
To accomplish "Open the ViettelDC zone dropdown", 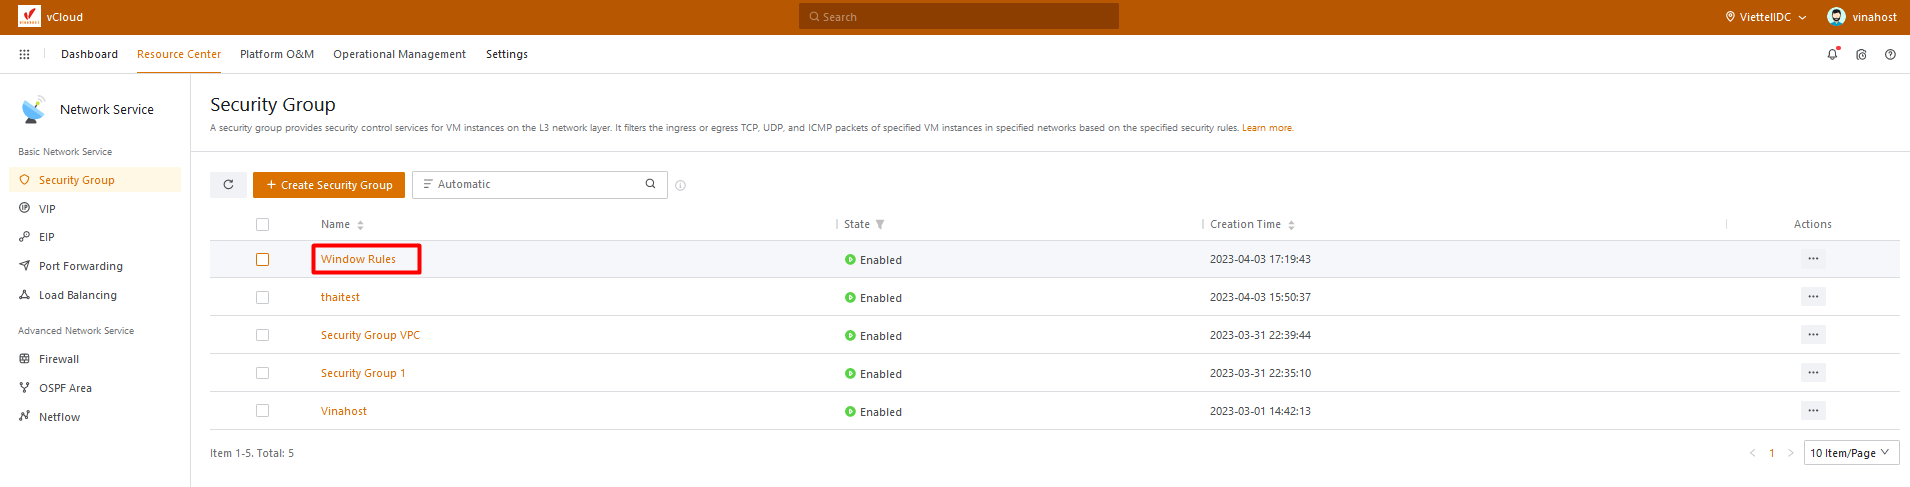I will click(1765, 17).
